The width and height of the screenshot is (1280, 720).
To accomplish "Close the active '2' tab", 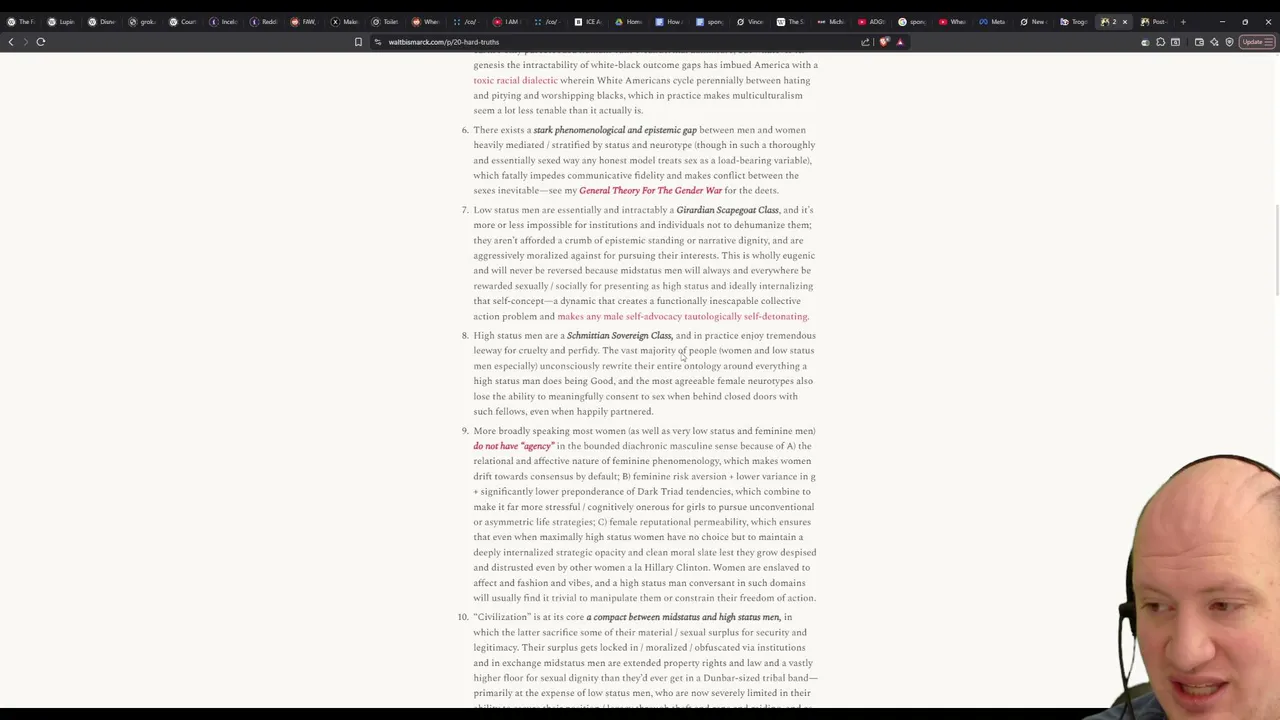I will tap(1124, 22).
